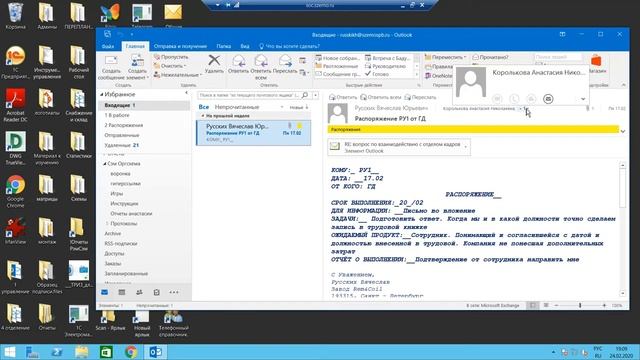This screenshot has height=360, width=640.
Task: Open the RSS-подписки folder
Action: 121,243
